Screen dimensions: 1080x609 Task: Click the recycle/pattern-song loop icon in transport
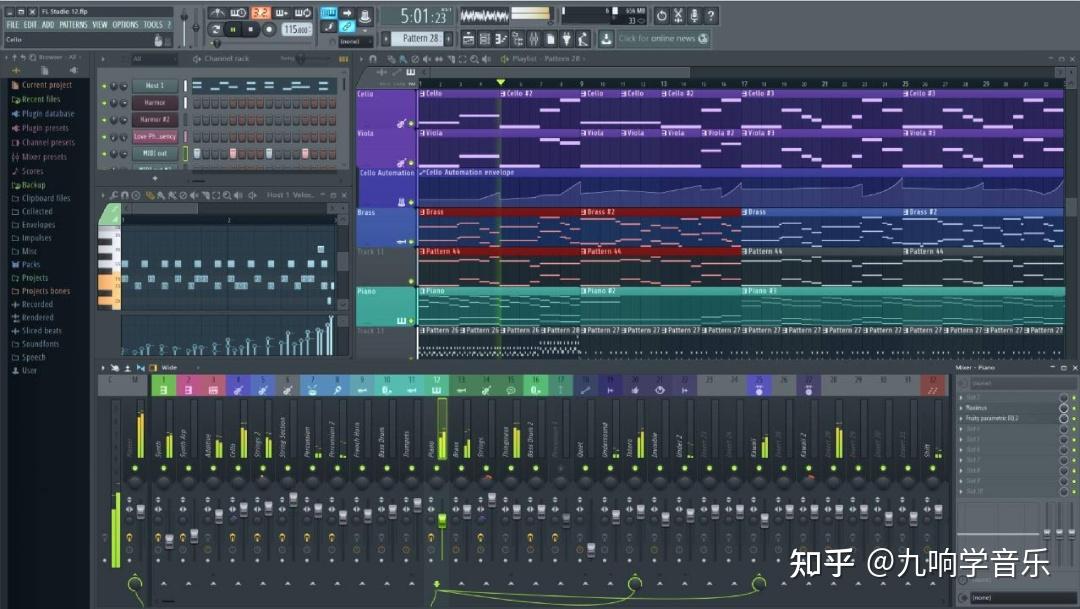click(214, 27)
